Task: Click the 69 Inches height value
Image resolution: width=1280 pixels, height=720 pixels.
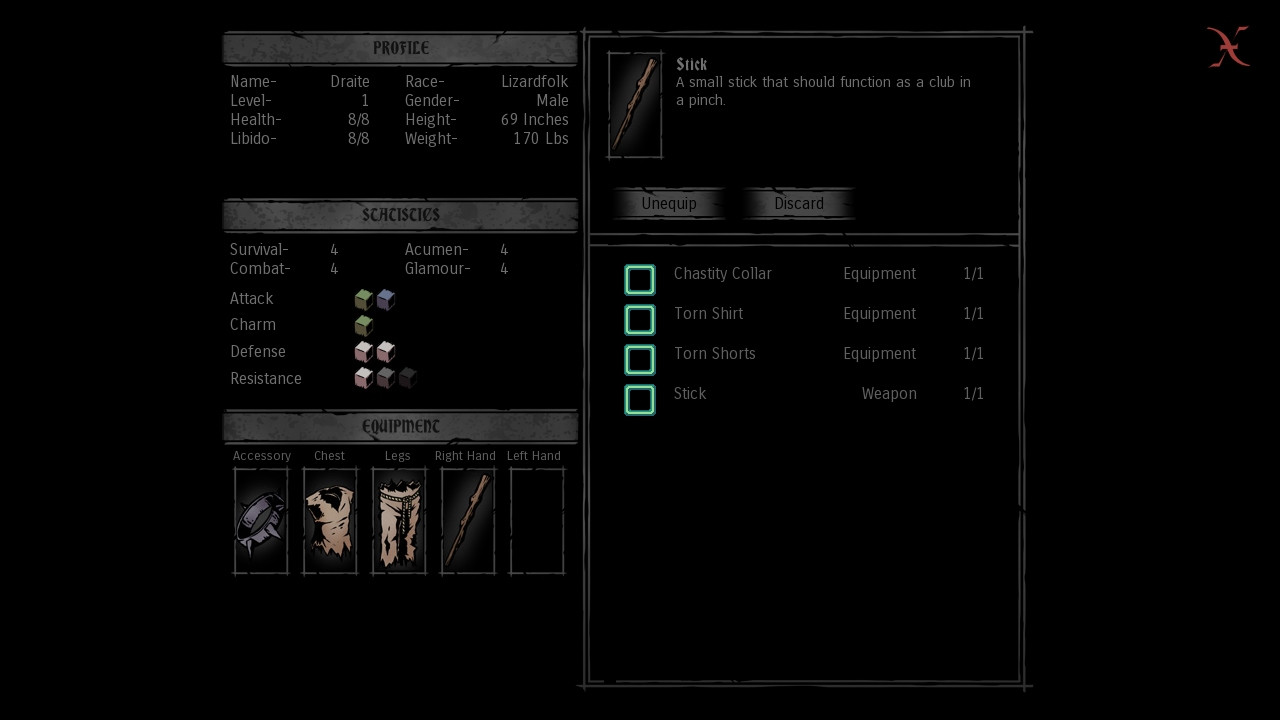Action: click(535, 120)
